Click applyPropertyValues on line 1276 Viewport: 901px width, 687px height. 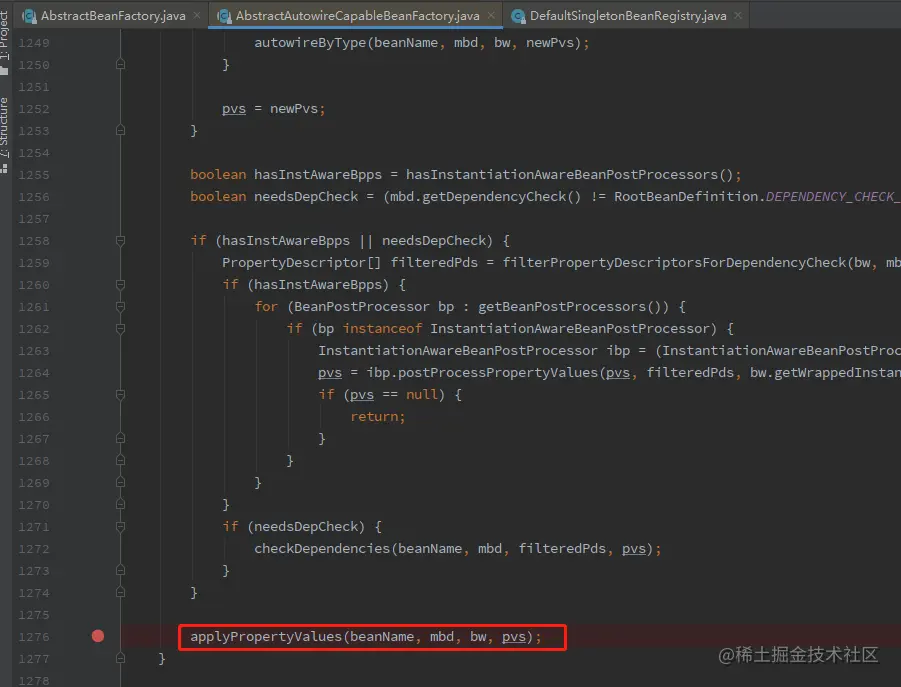[x=266, y=636]
